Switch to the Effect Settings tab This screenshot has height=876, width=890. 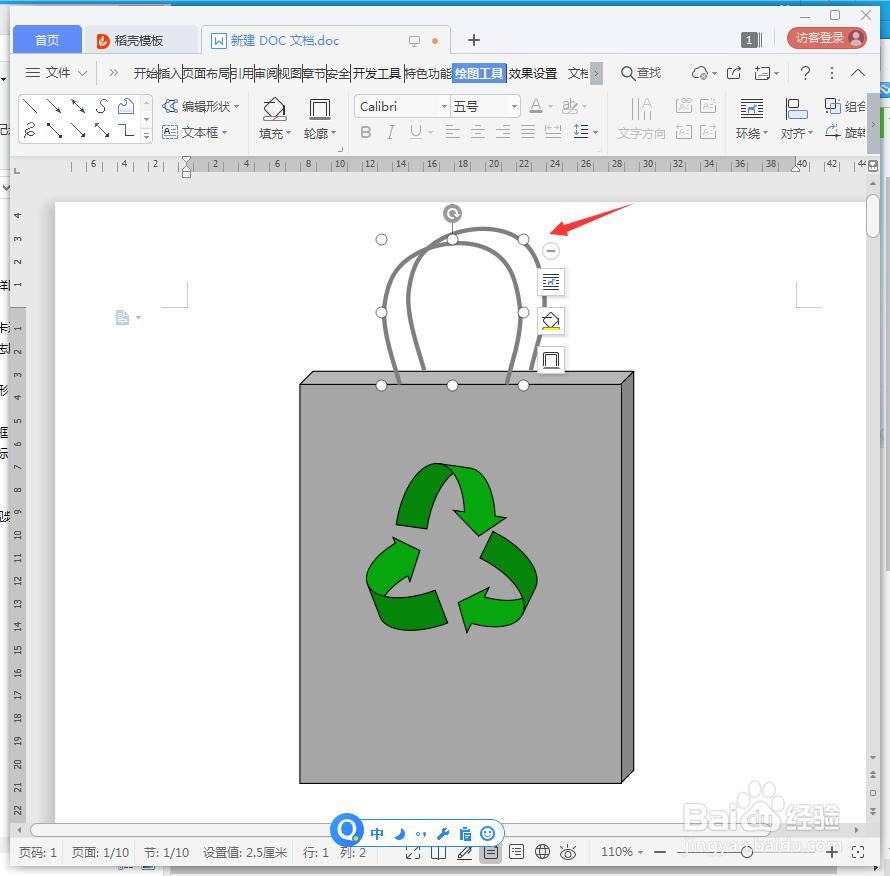(x=532, y=73)
